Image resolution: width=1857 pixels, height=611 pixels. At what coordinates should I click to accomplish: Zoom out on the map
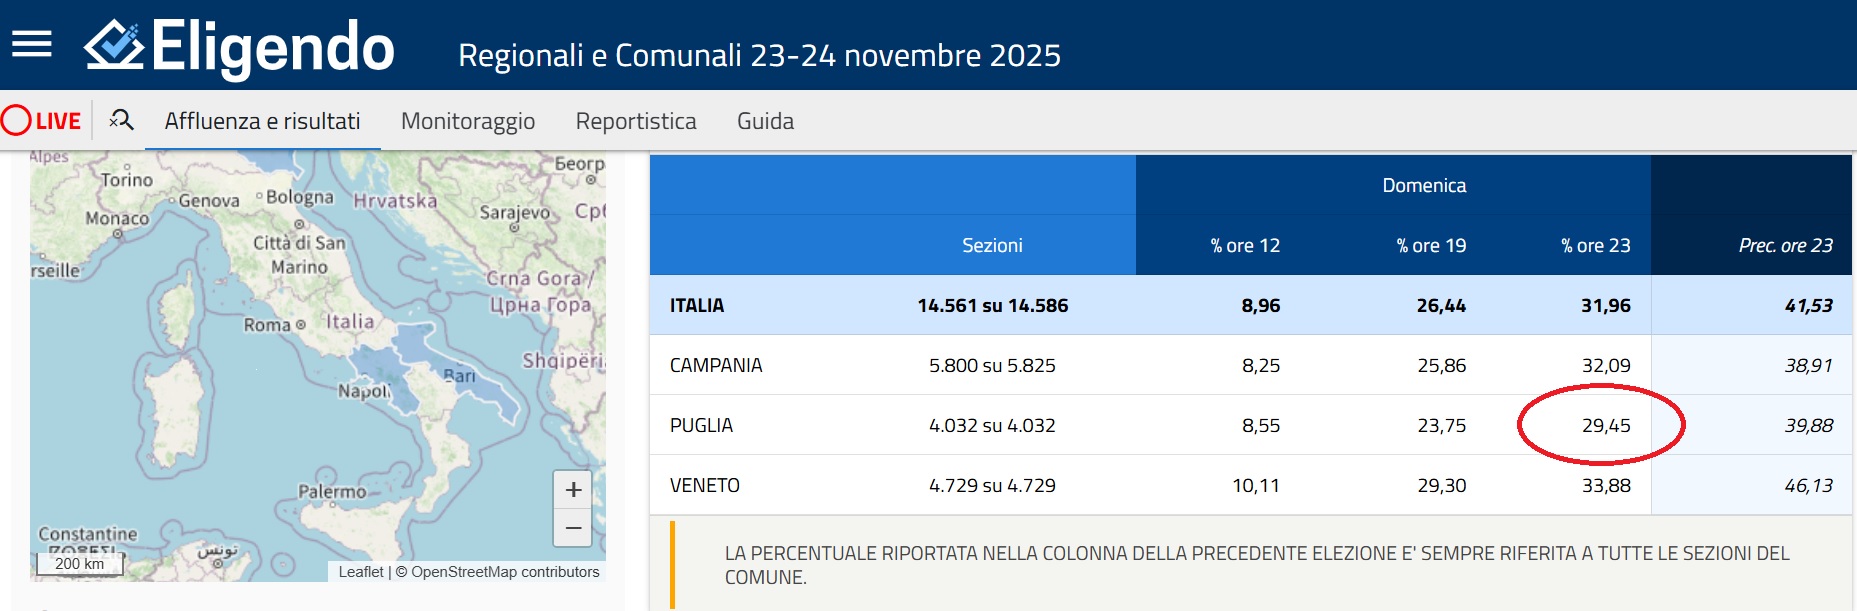(573, 527)
